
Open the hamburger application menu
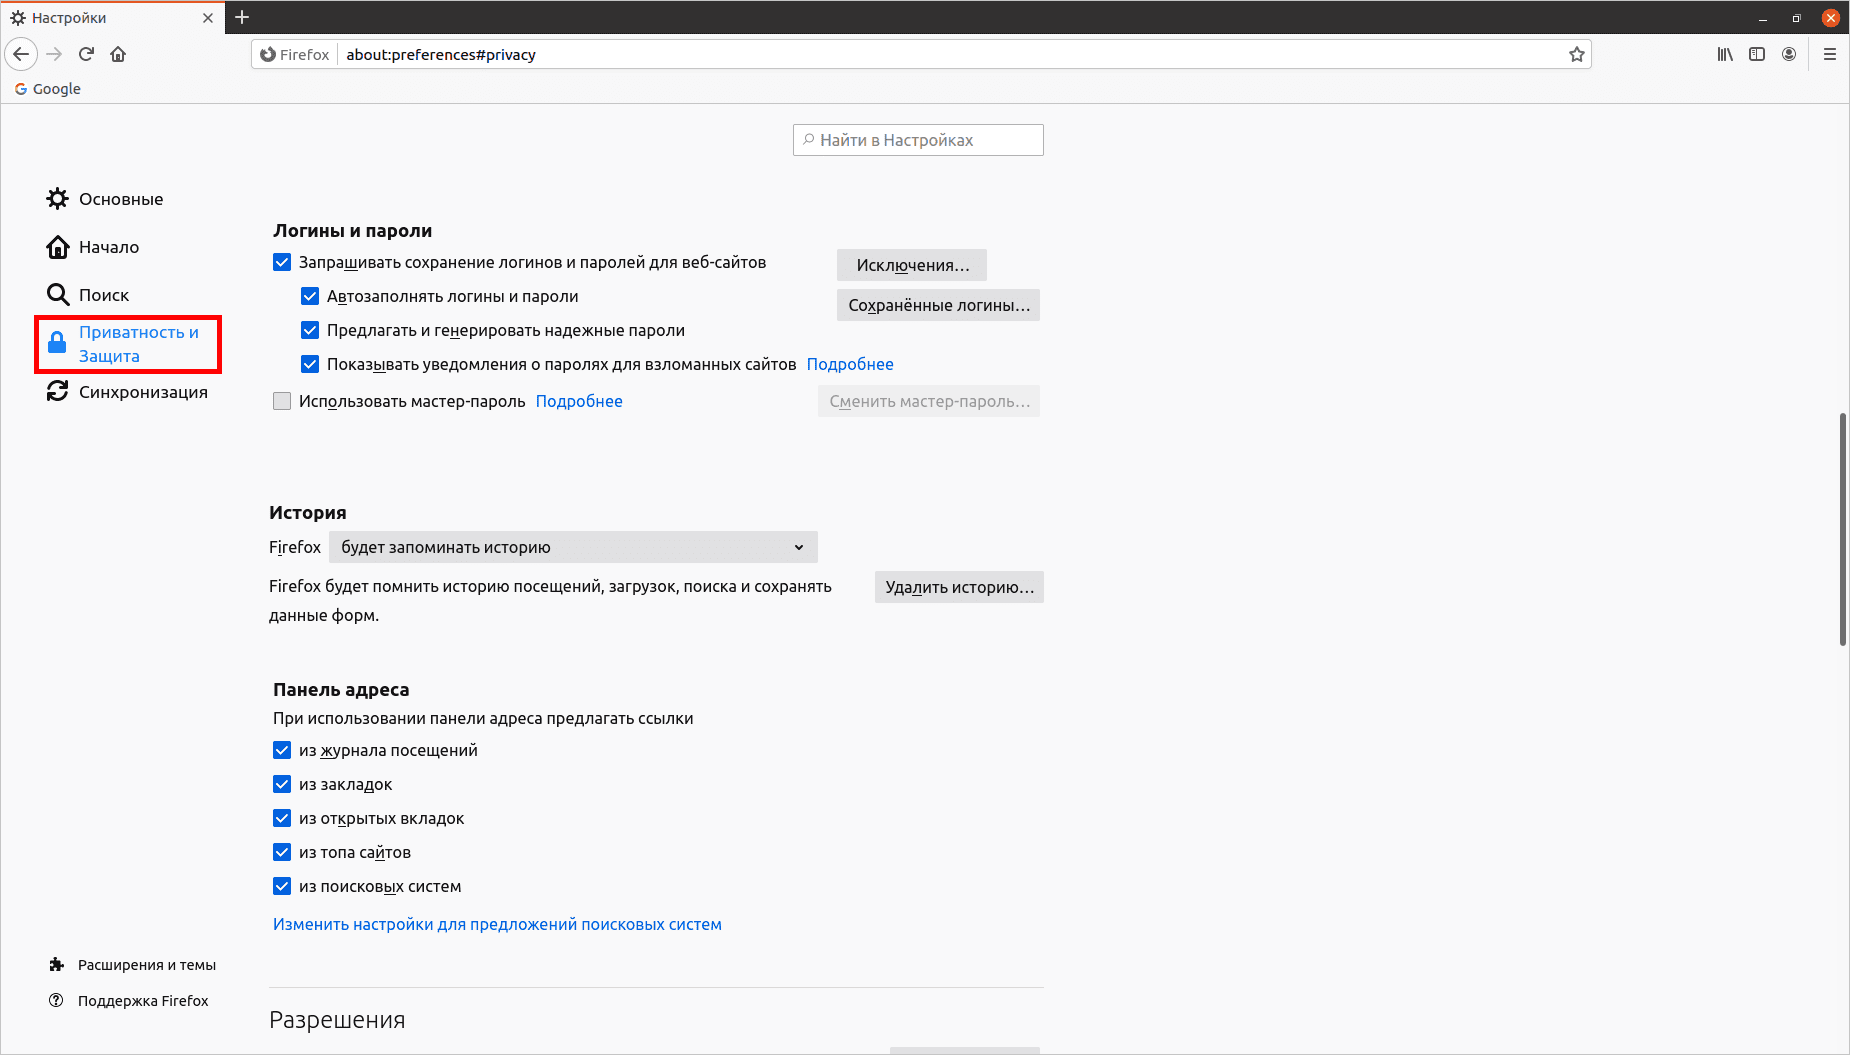(x=1830, y=54)
